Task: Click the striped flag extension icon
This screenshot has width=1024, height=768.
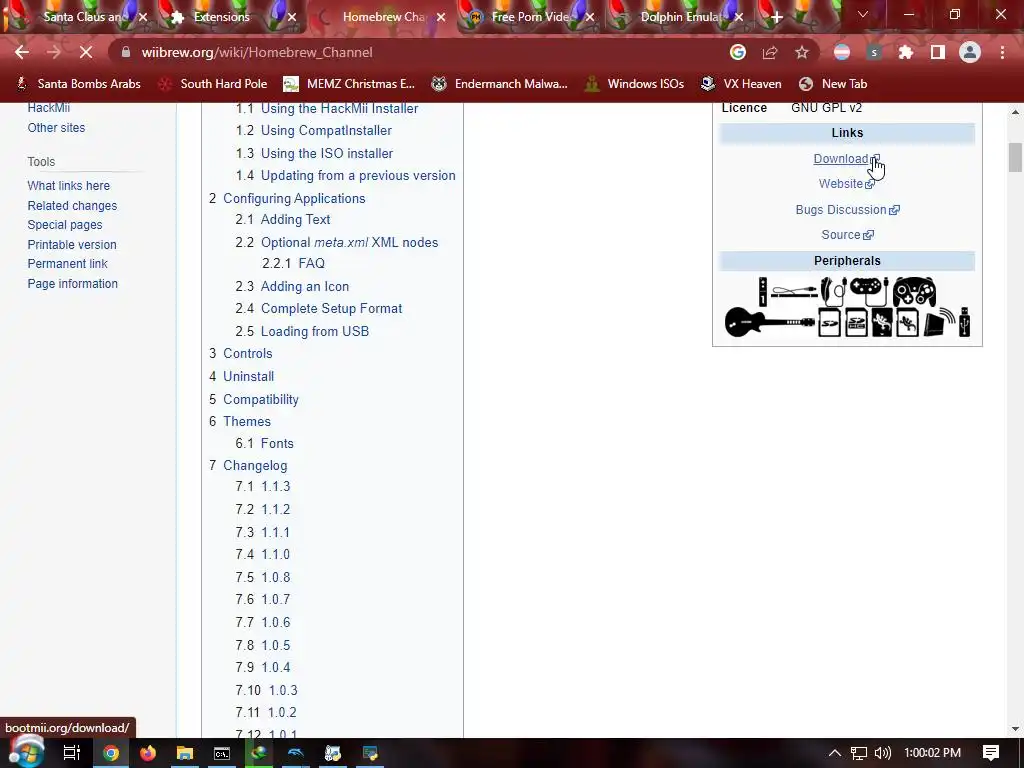Action: [x=842, y=52]
